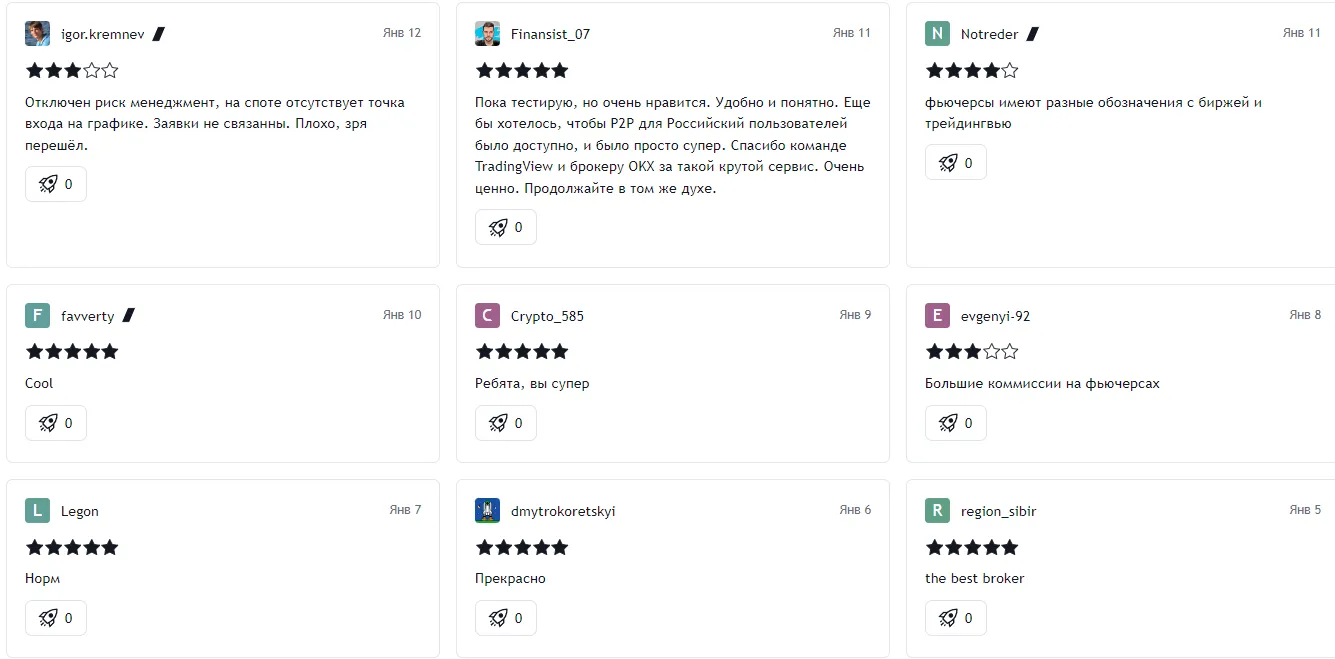
Task: Click dmytrokoretskyi's avatar image
Action: click(x=488, y=511)
